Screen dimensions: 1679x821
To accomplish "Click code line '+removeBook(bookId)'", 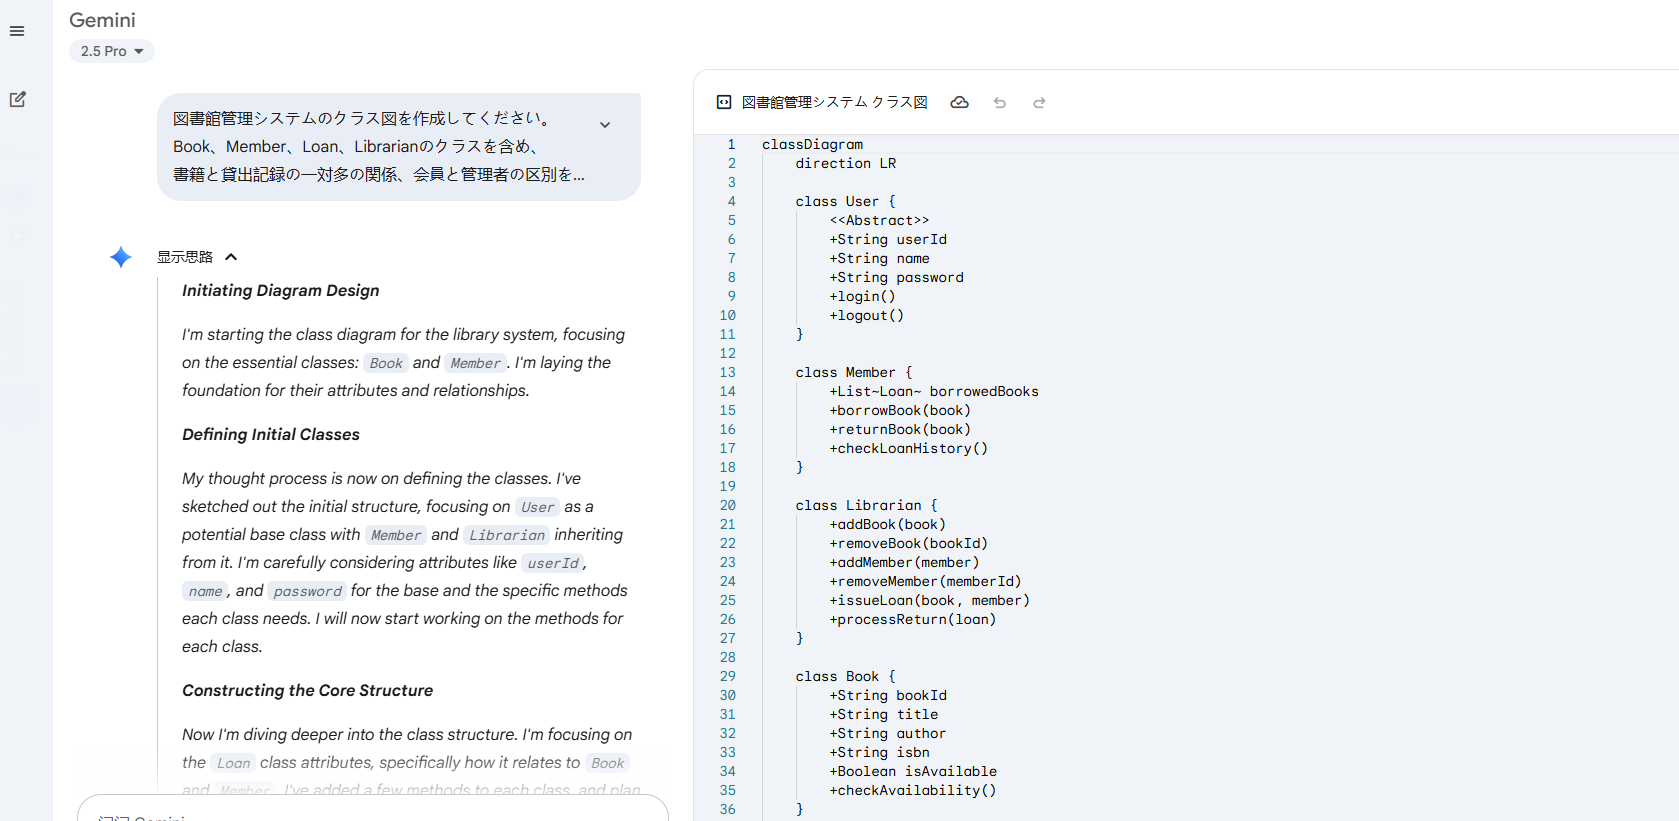I will [x=908, y=543].
